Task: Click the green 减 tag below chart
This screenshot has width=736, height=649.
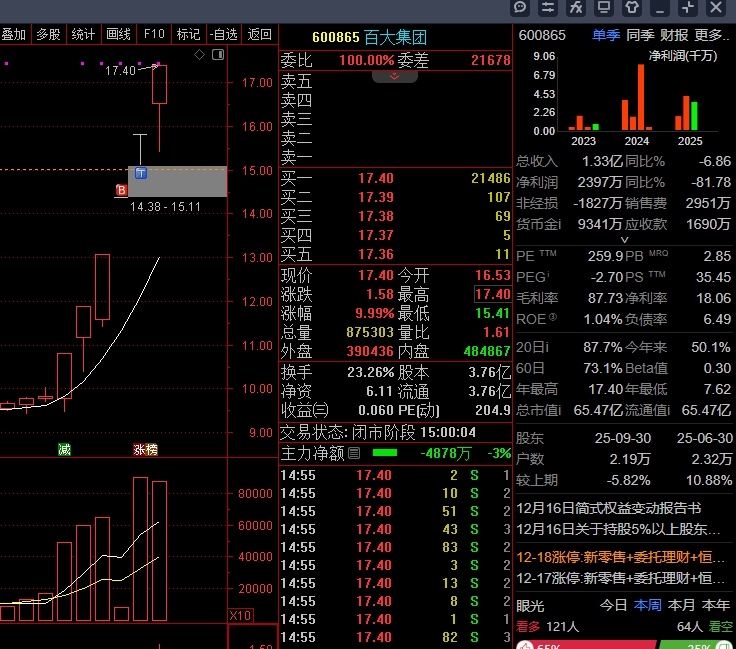Action: coord(64,450)
